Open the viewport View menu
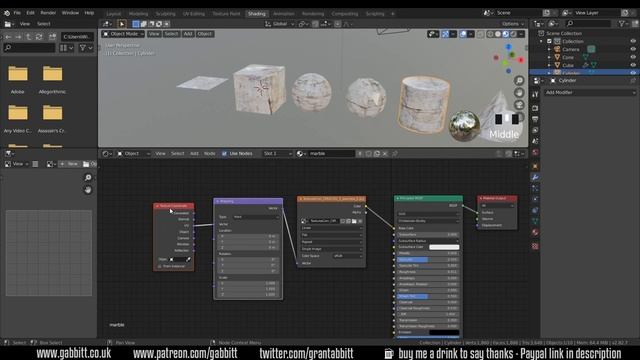Viewport: 640px width, 360px height. [x=154, y=34]
